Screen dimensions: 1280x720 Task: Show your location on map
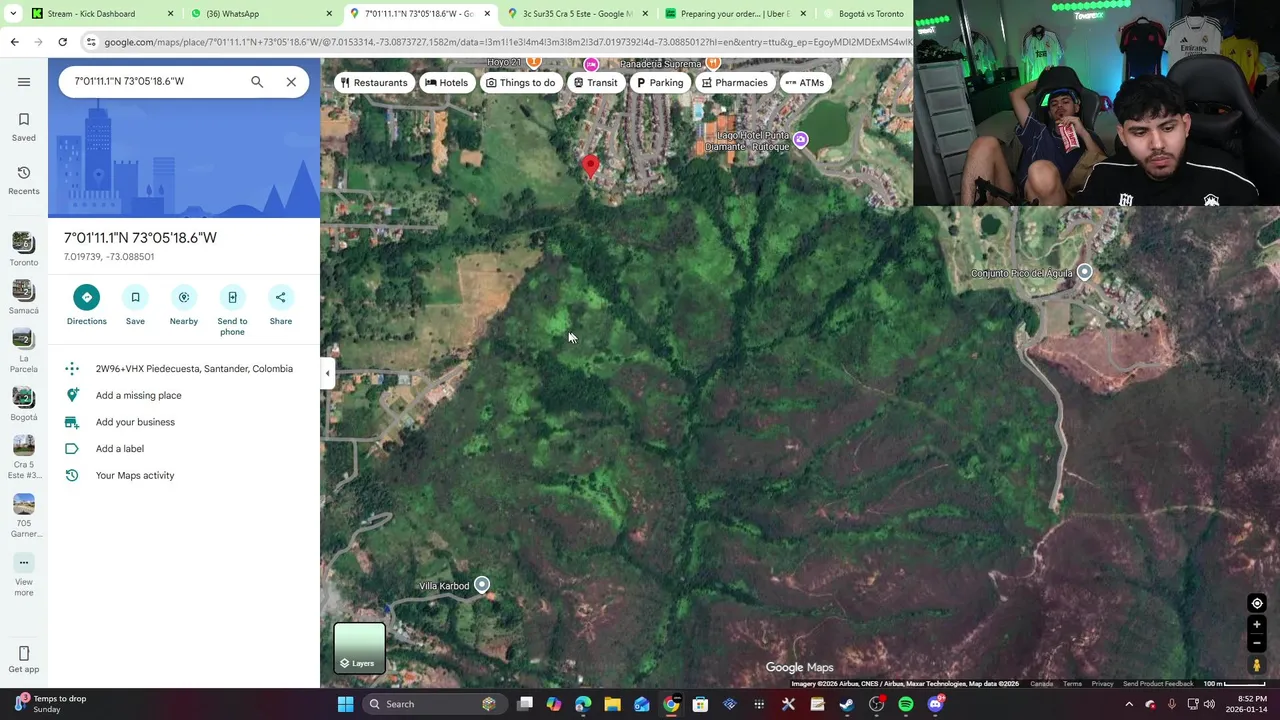[x=1257, y=603]
